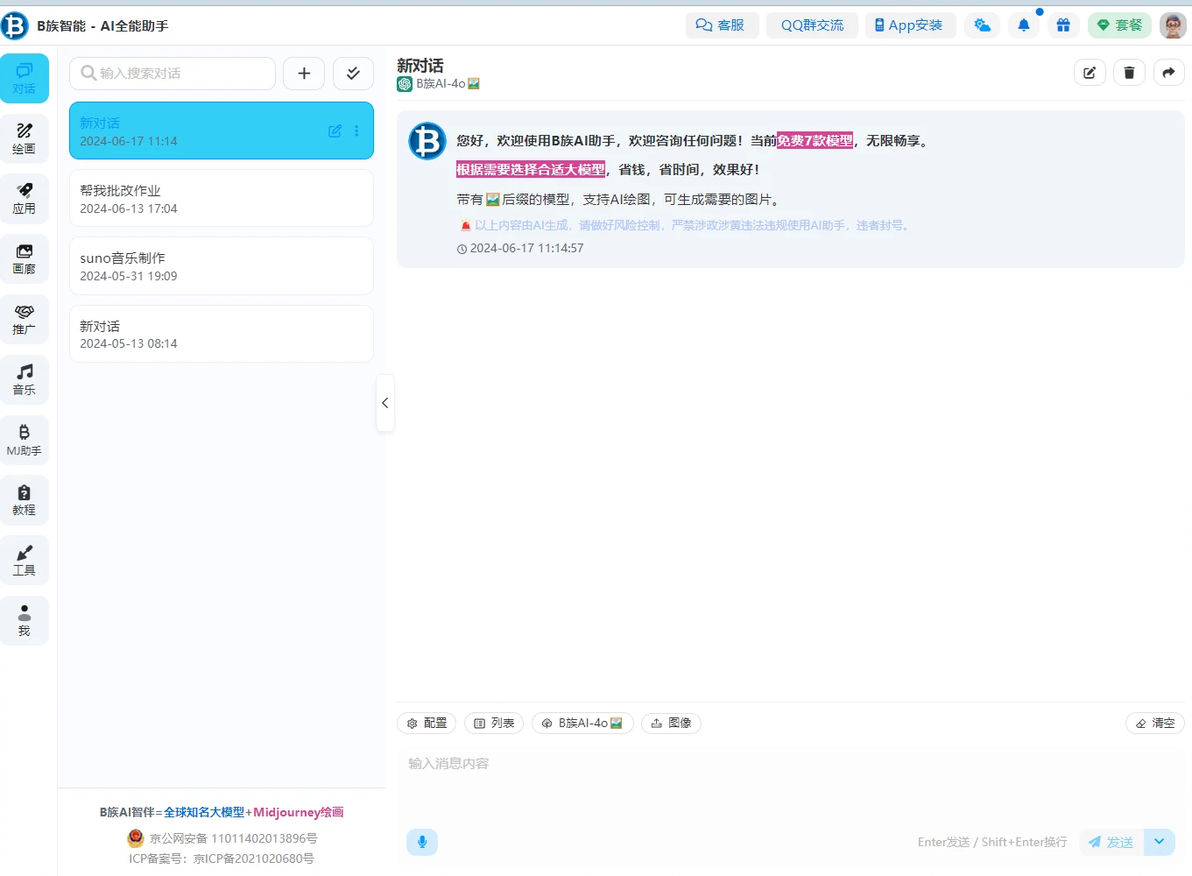
Task: Expand send options dropdown arrow
Action: point(1159,842)
